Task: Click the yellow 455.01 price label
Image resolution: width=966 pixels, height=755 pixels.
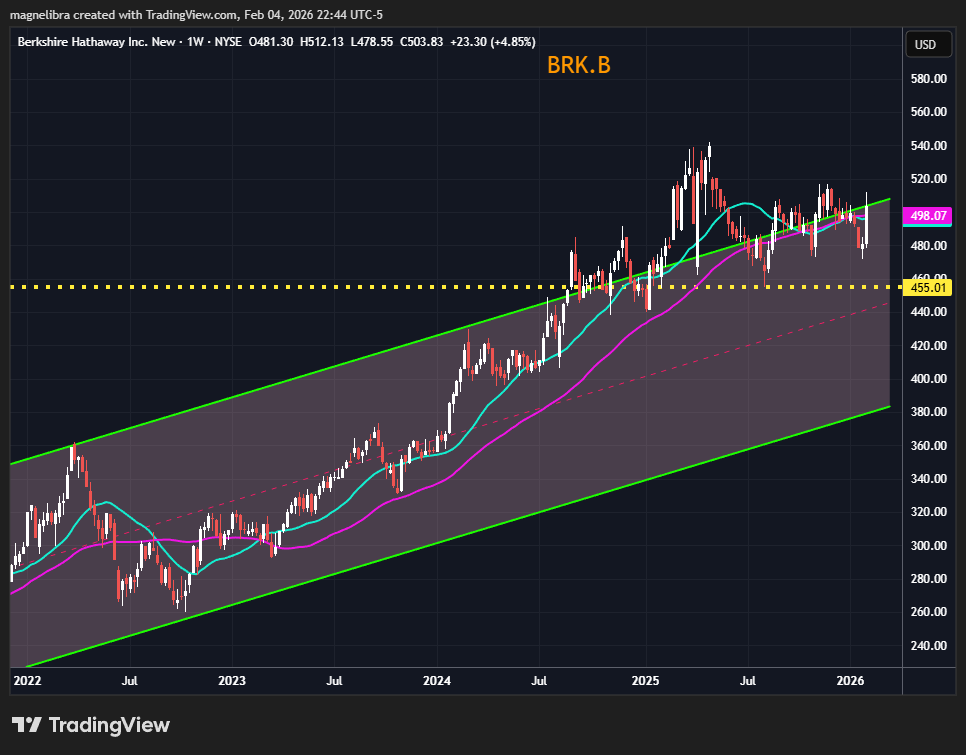Action: (927, 288)
